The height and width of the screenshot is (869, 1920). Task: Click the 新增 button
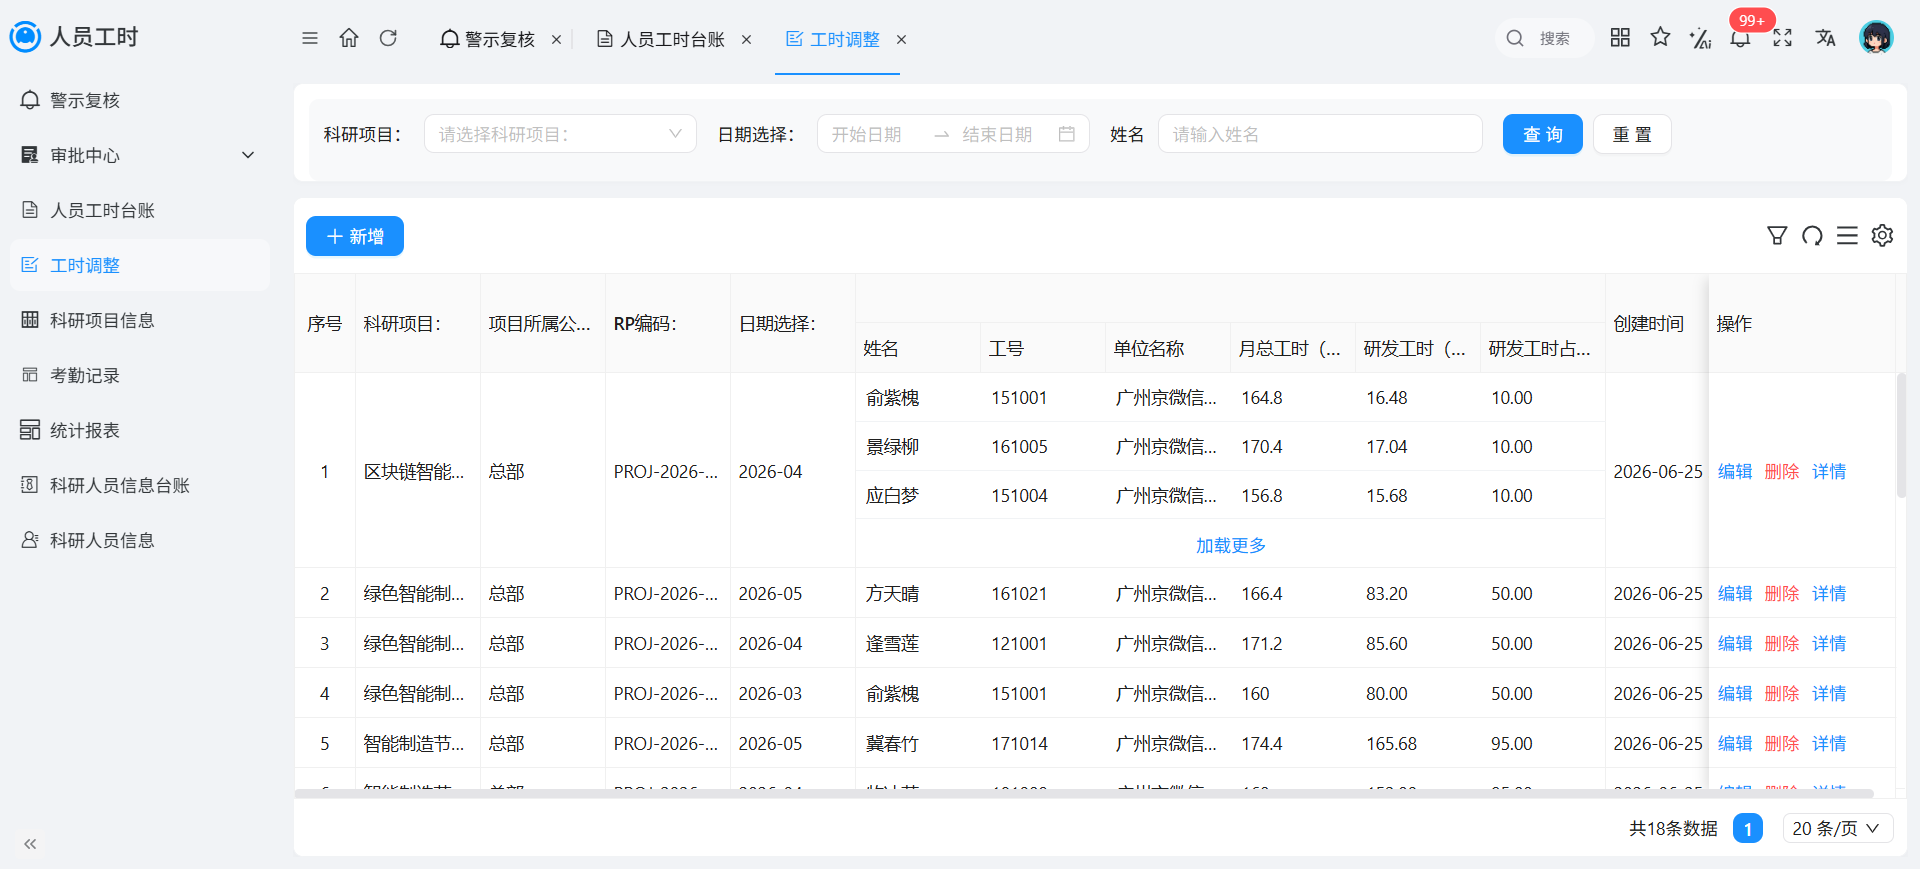tap(355, 236)
